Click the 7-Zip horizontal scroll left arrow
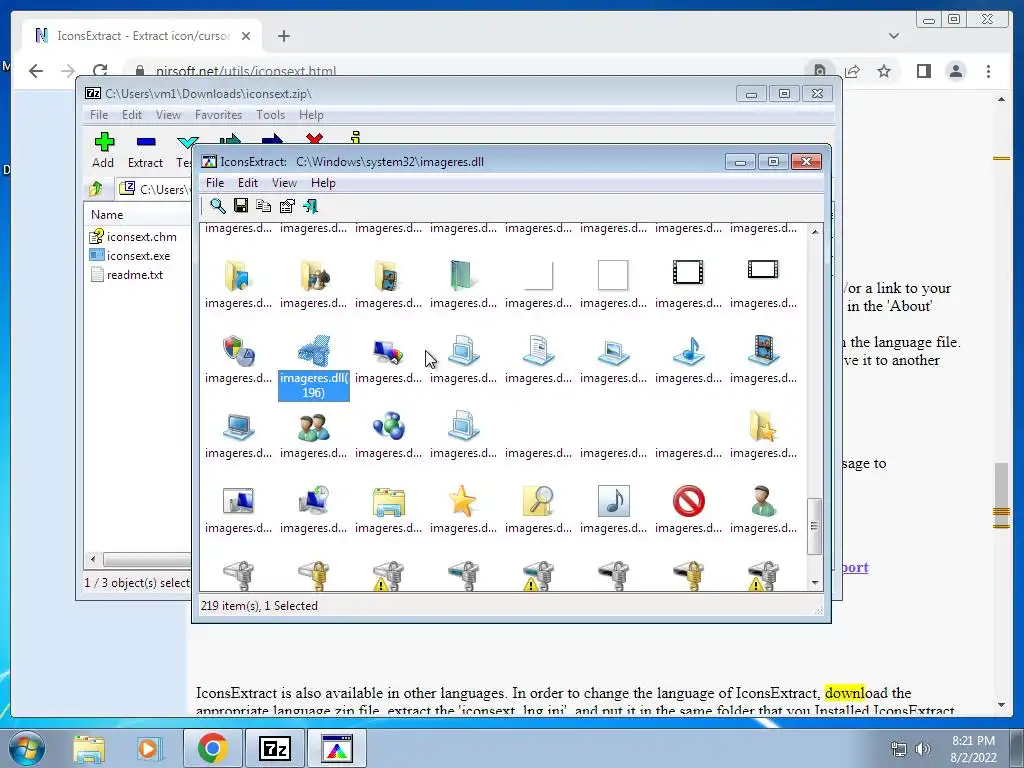 coord(93,560)
